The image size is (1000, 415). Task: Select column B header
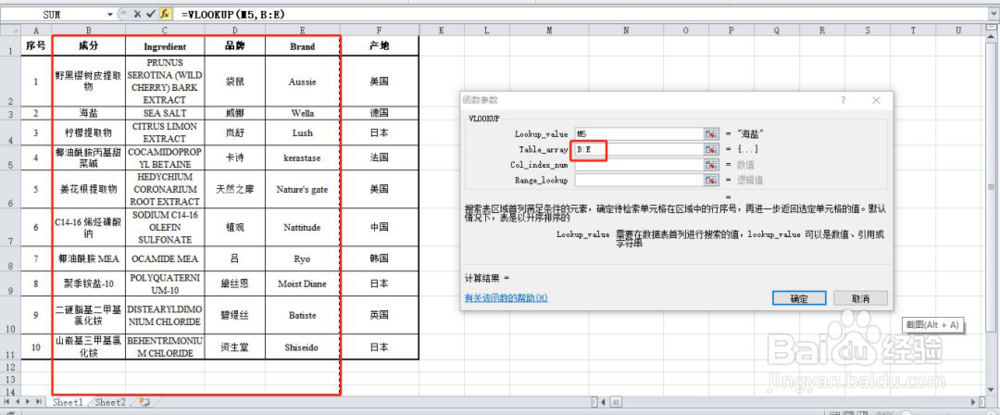pos(88,30)
